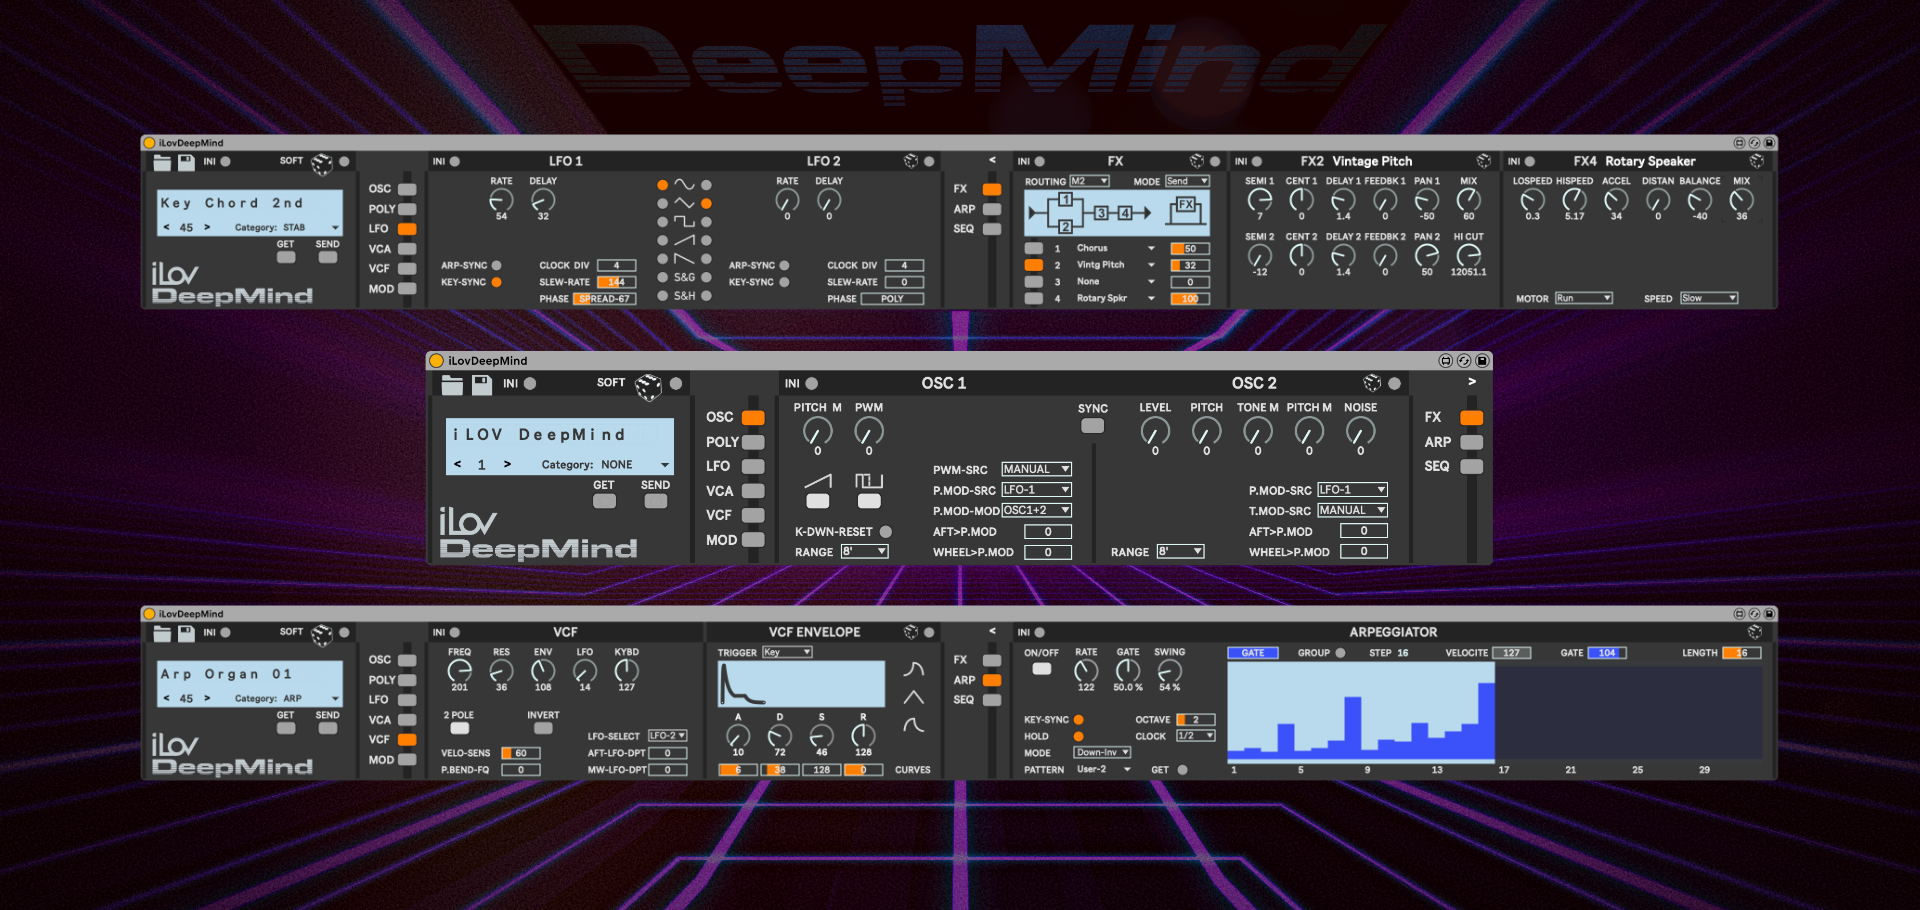Select OSC 1 sawtooth waveform button

click(x=818, y=501)
